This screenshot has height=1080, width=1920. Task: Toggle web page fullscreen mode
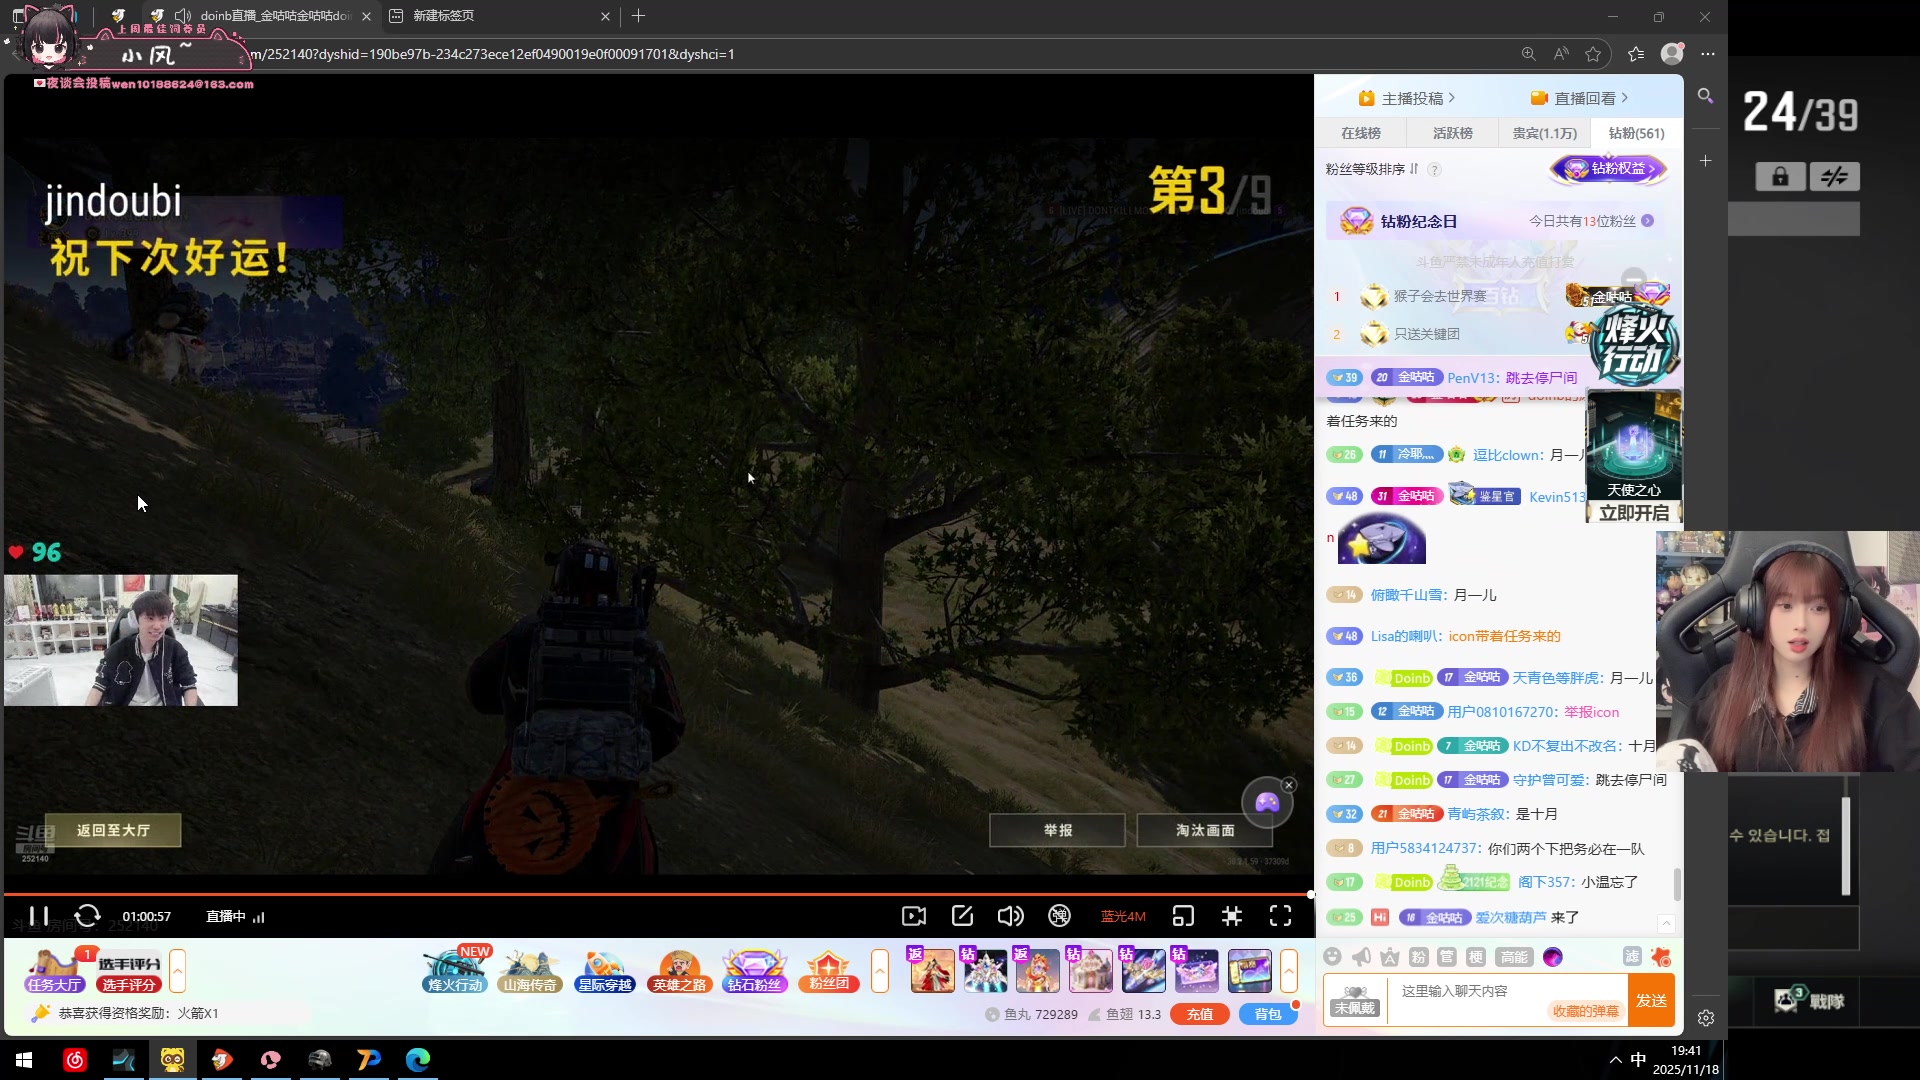click(x=1232, y=916)
